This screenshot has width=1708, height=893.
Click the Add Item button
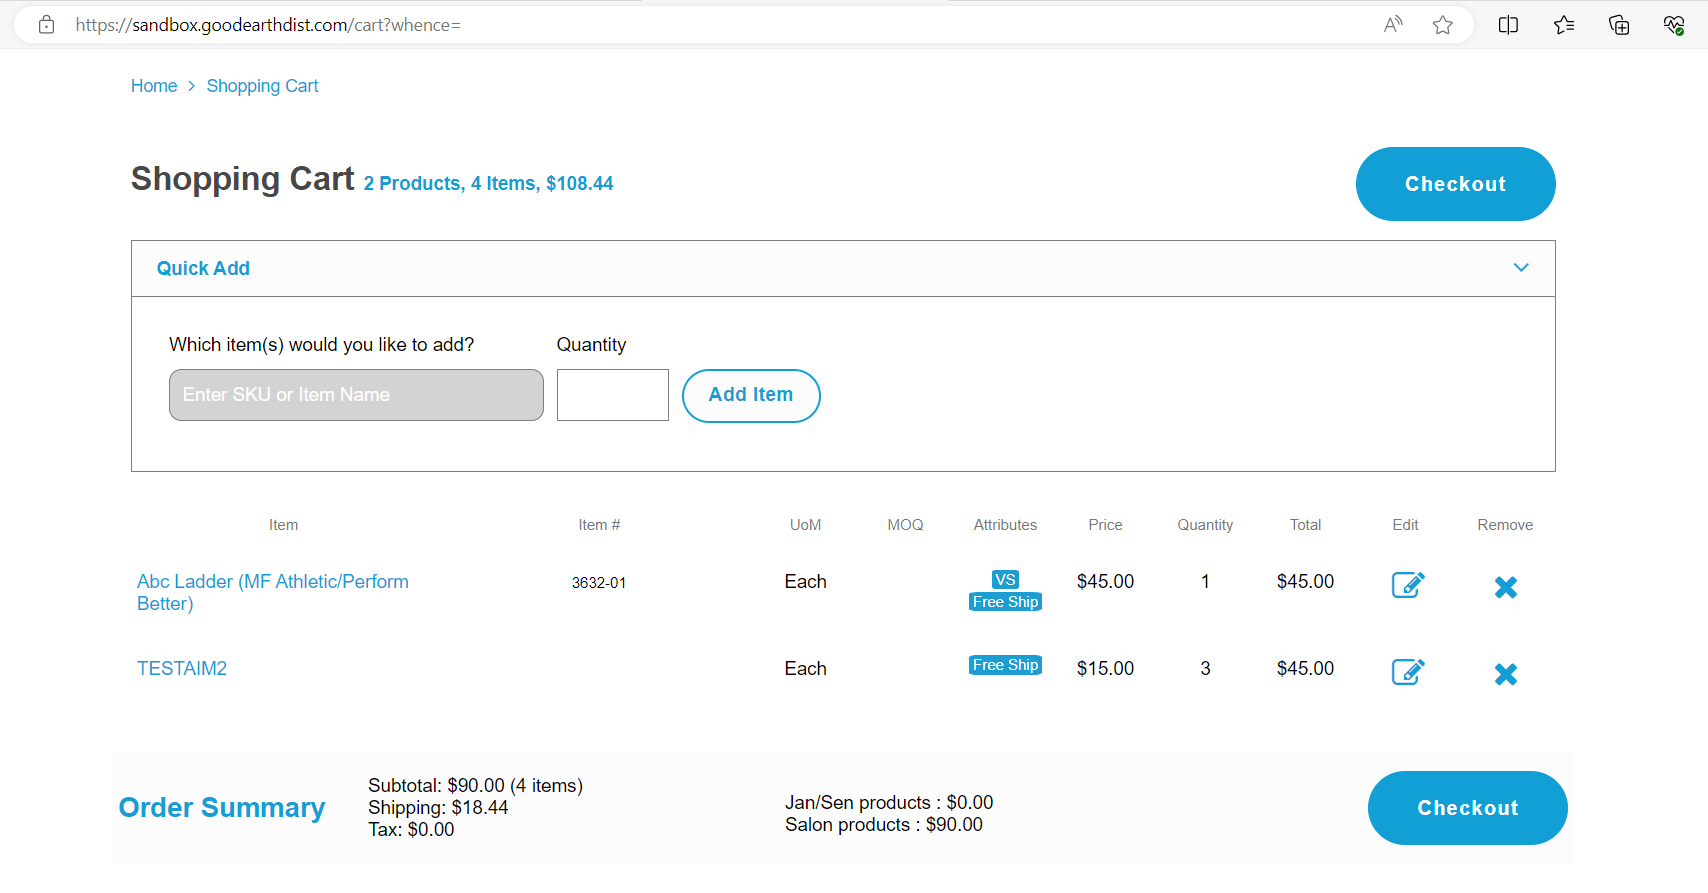coord(750,395)
